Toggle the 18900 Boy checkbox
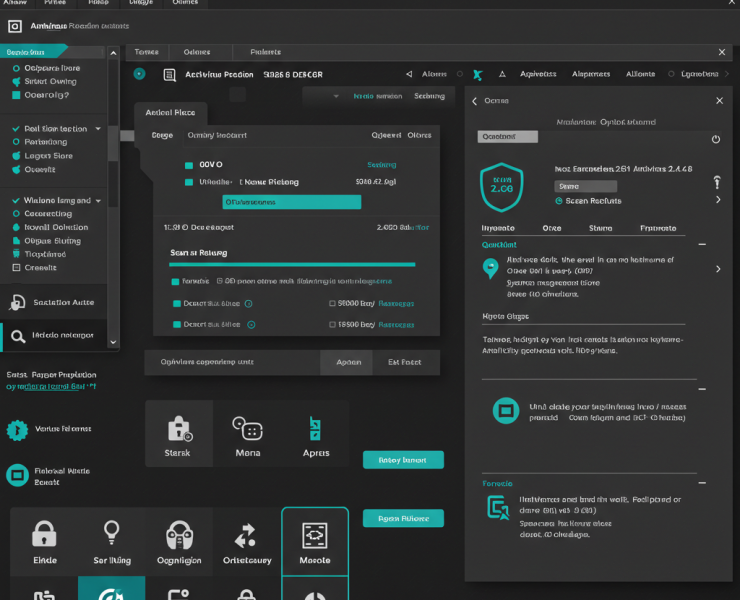 (x=332, y=325)
